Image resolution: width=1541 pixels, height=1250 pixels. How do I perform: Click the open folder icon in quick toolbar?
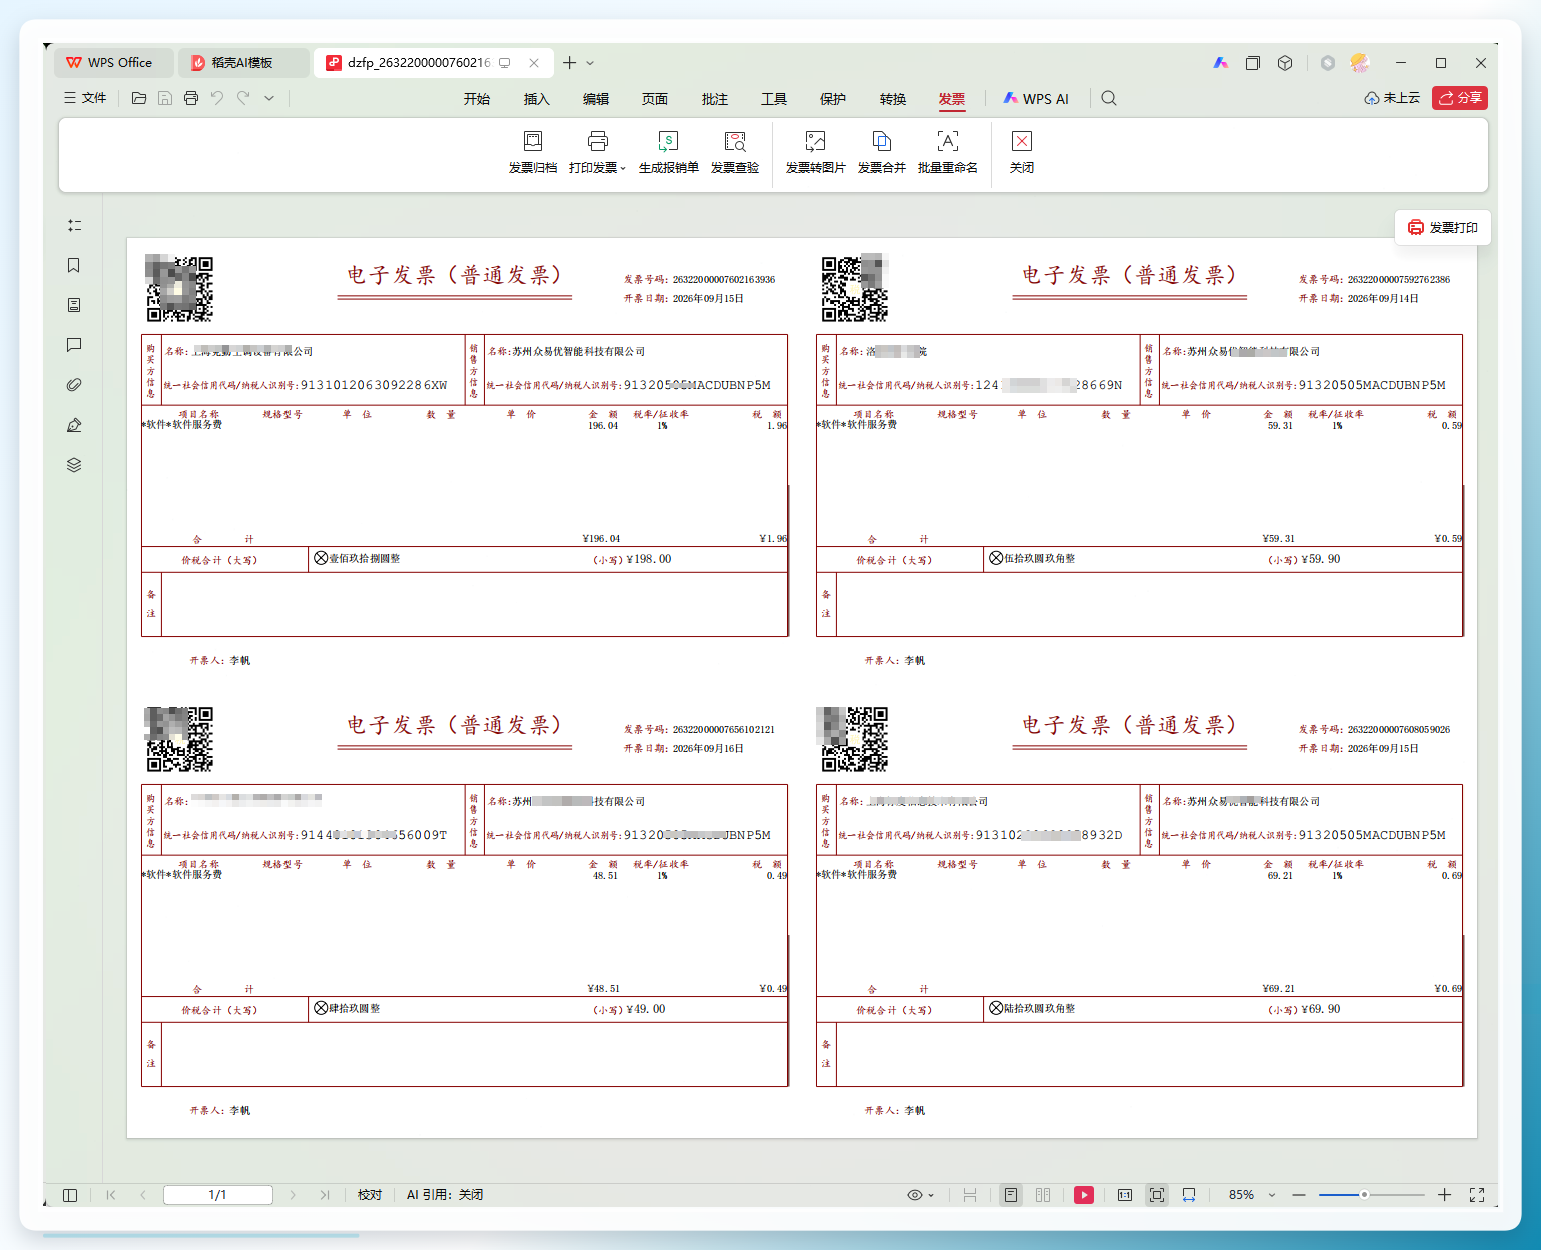[139, 98]
